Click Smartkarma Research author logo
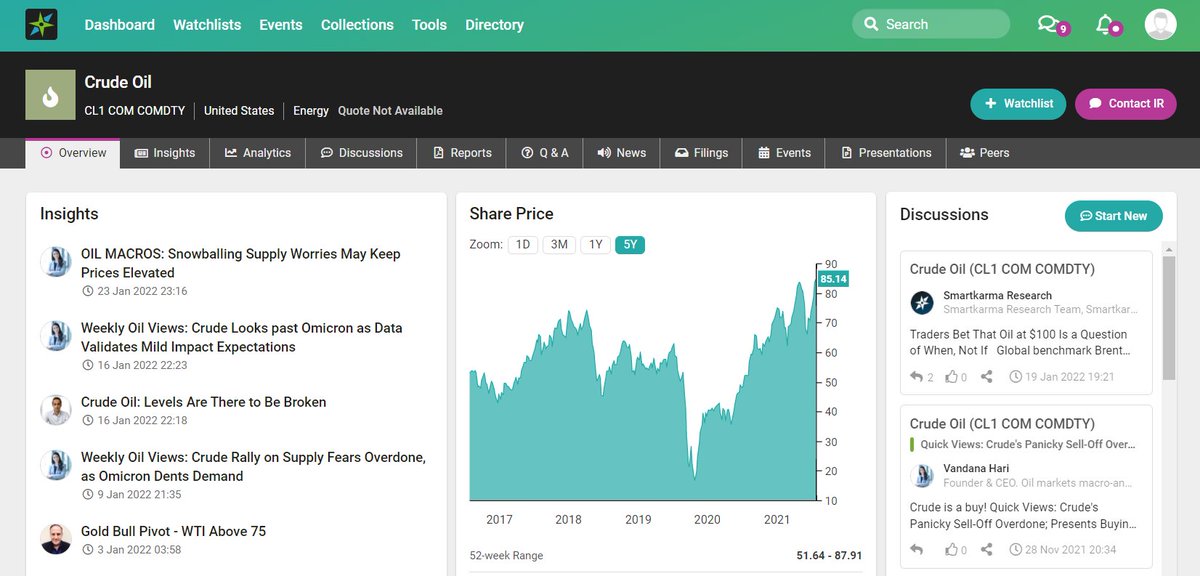The width and height of the screenshot is (1200, 576). (x=922, y=302)
